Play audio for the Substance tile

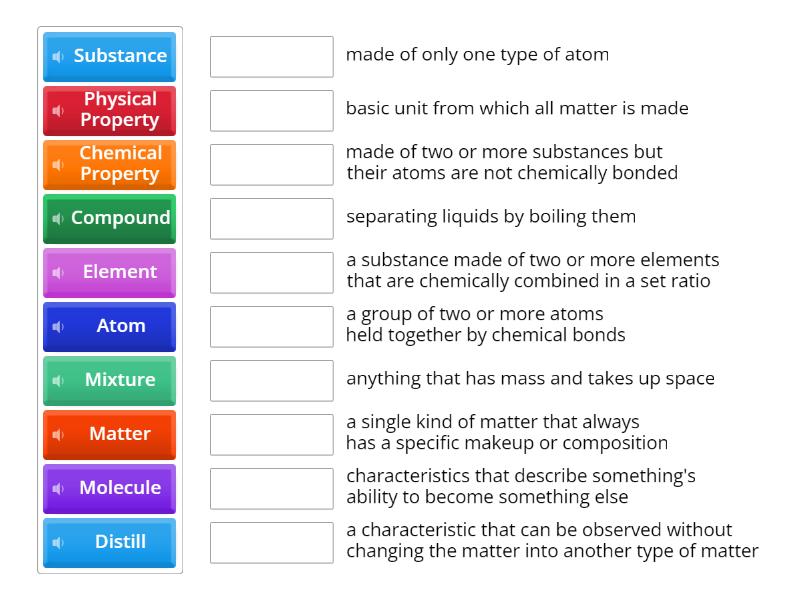[58, 57]
